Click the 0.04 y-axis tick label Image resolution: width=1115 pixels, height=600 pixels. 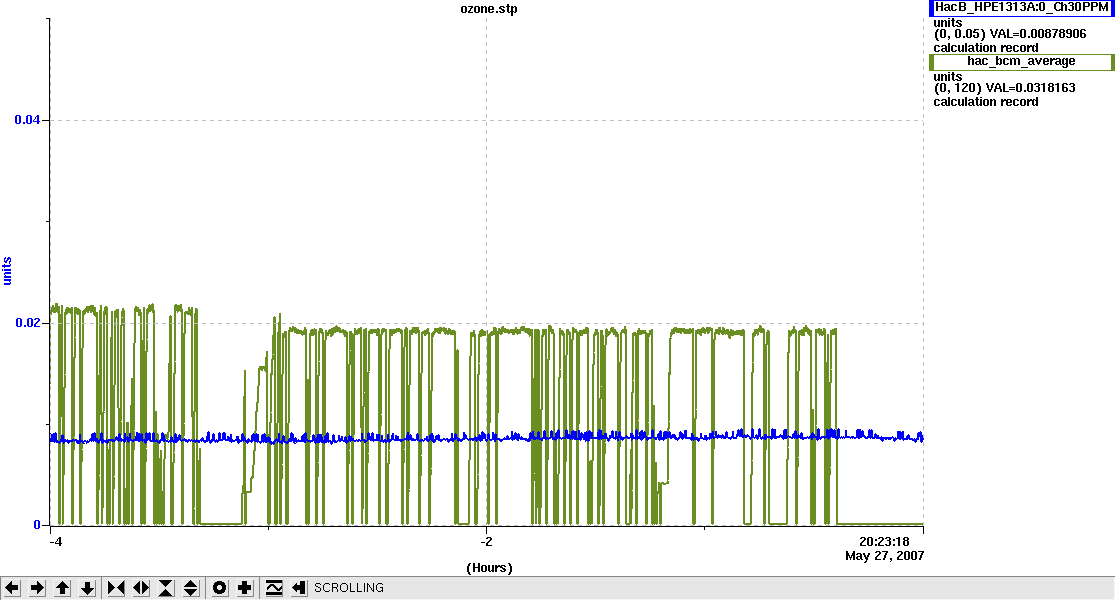click(x=26, y=120)
